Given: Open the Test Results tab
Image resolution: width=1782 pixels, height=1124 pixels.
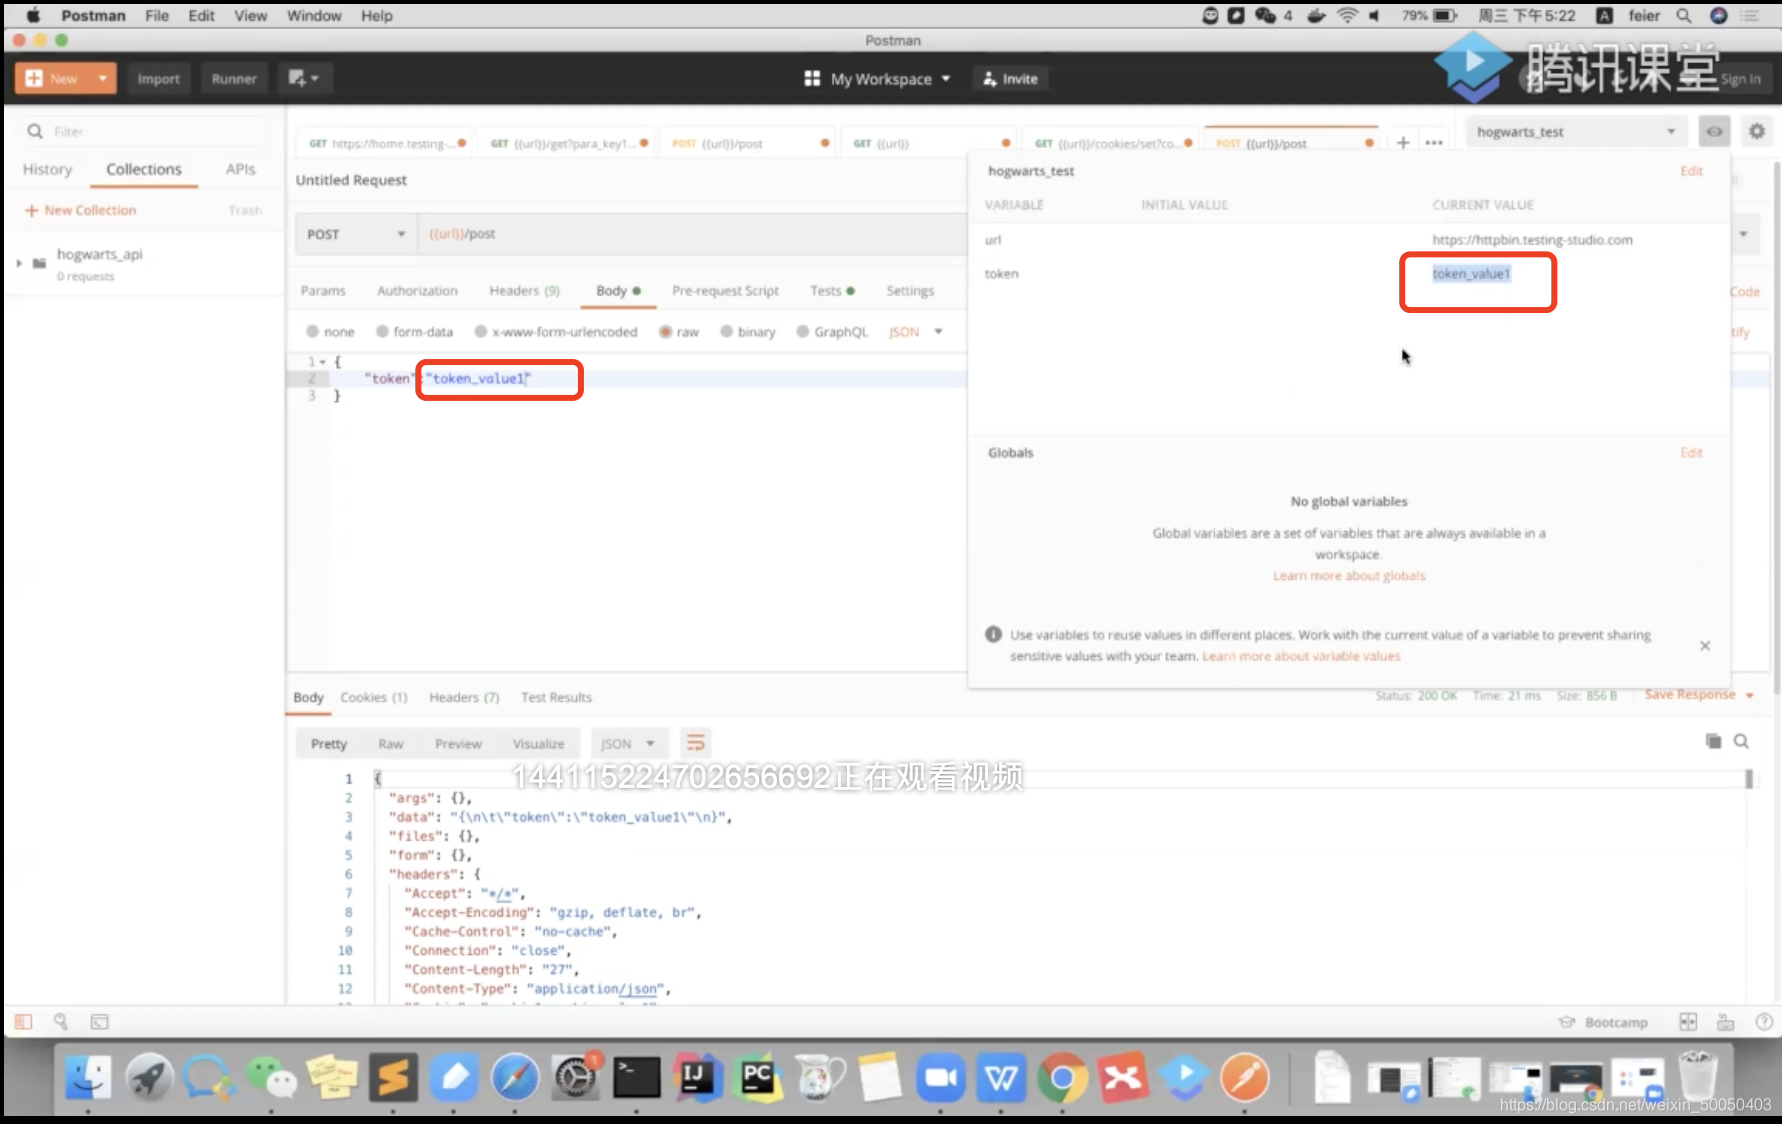Looking at the screenshot, I should pos(556,697).
